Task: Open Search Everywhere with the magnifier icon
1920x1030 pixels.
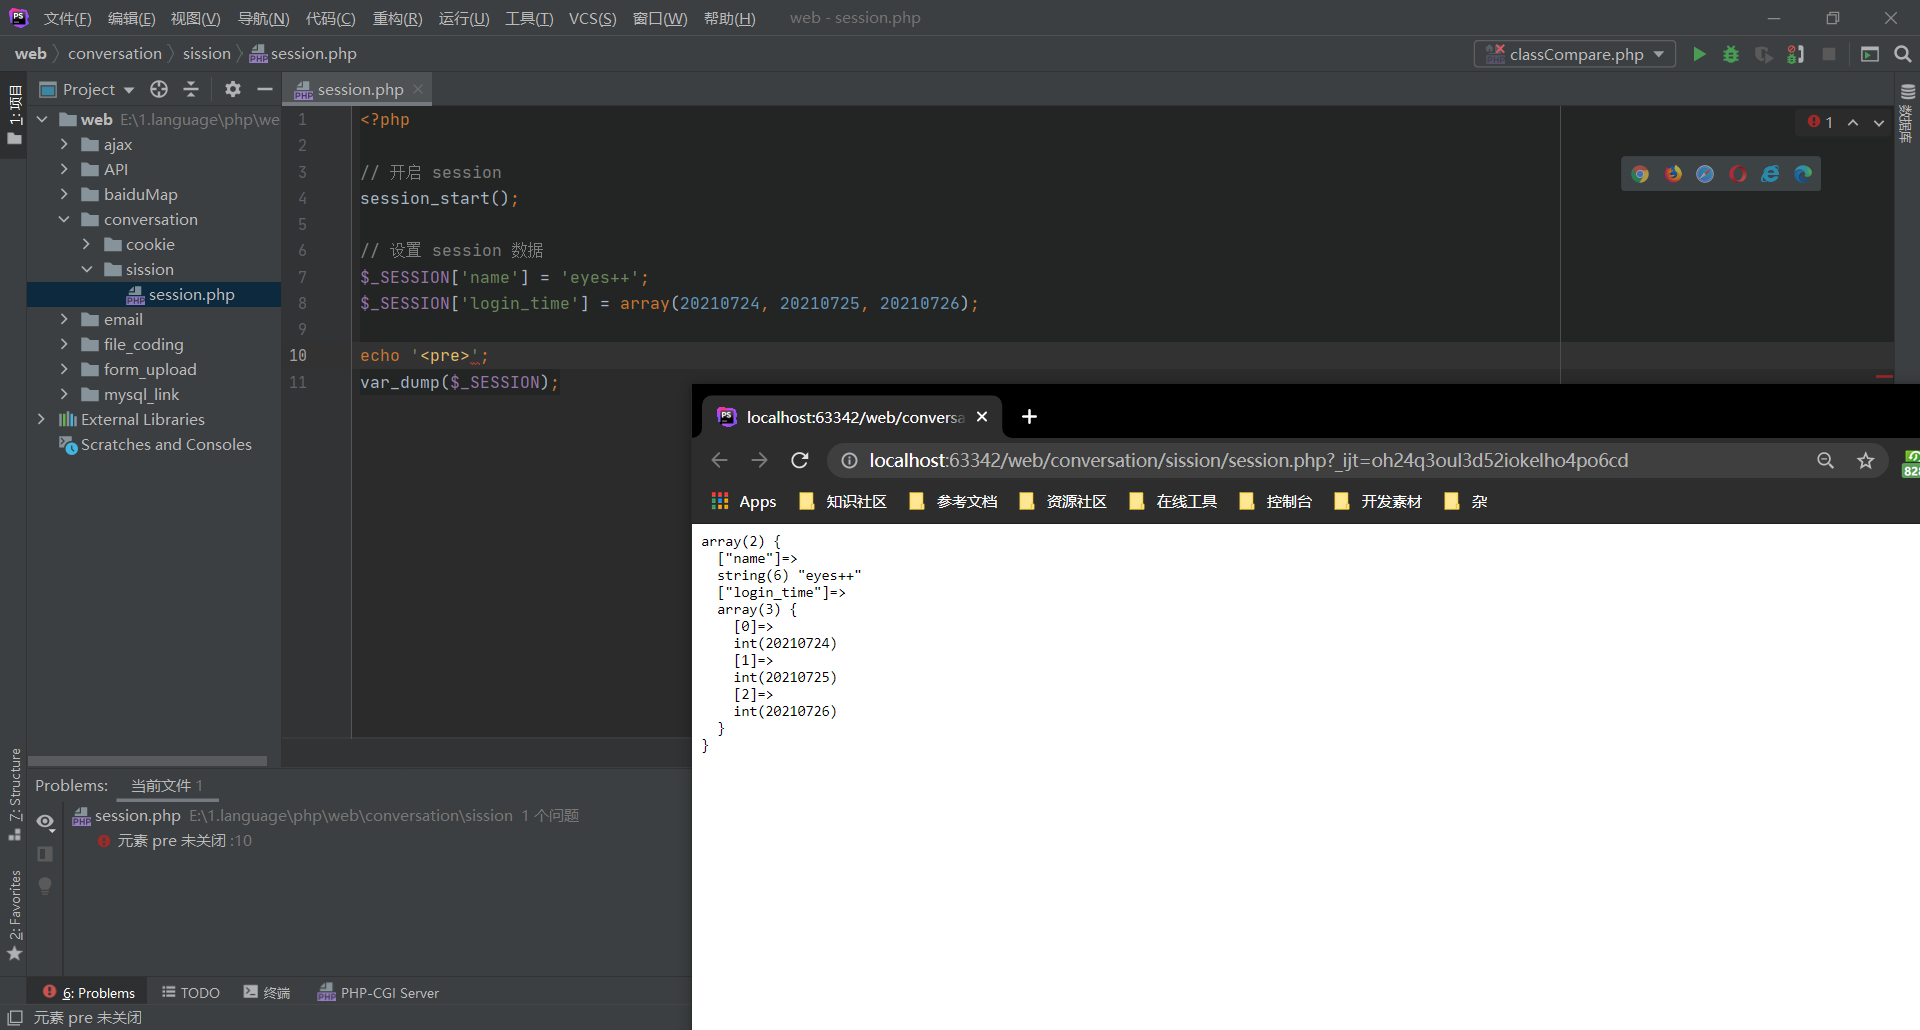Action: click(x=1903, y=54)
